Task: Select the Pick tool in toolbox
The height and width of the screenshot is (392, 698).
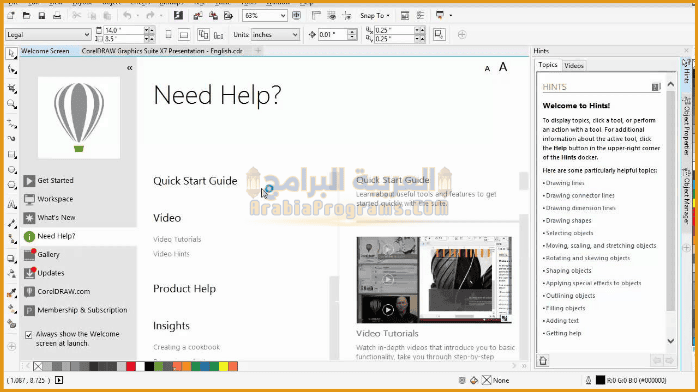Action: (12, 53)
